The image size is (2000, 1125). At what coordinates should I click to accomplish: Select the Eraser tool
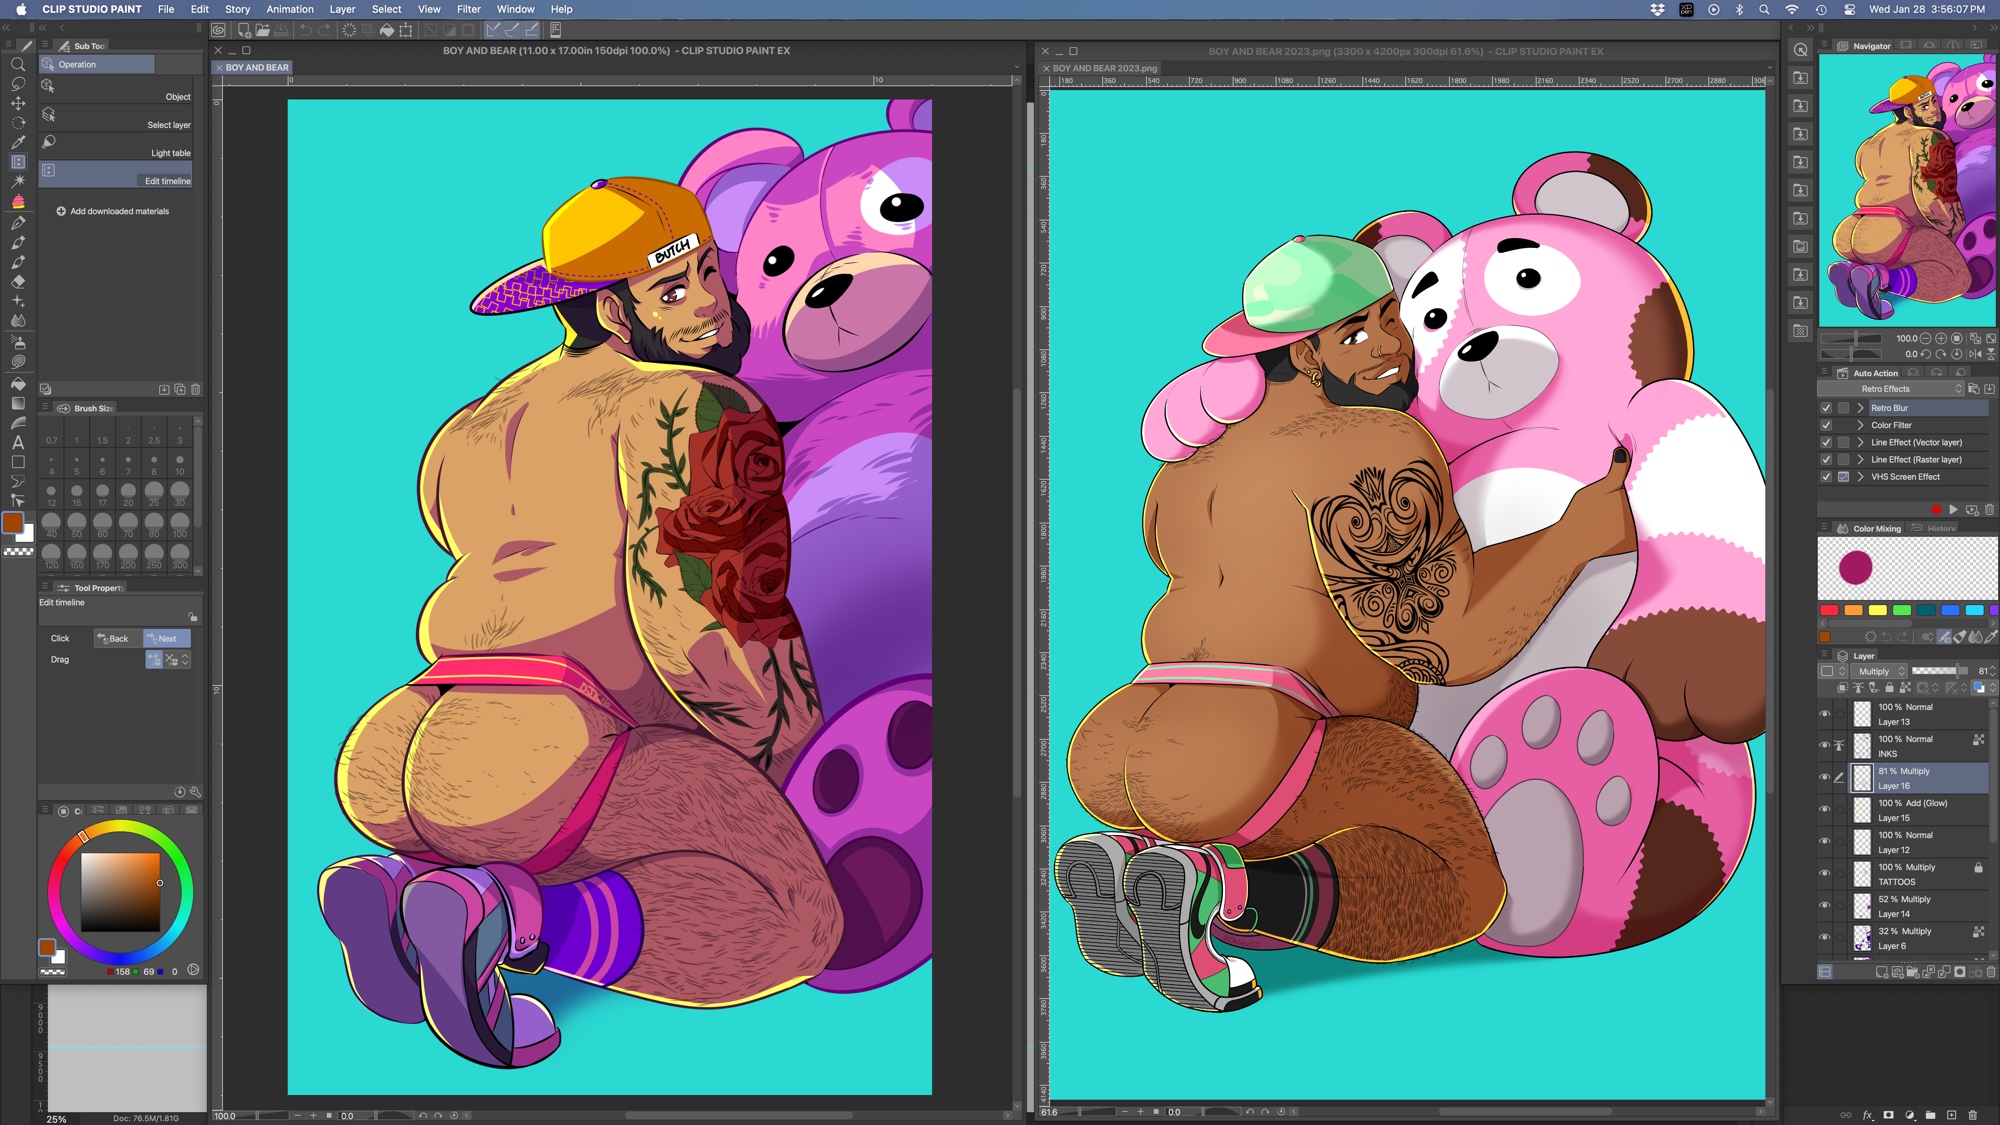coord(18,282)
